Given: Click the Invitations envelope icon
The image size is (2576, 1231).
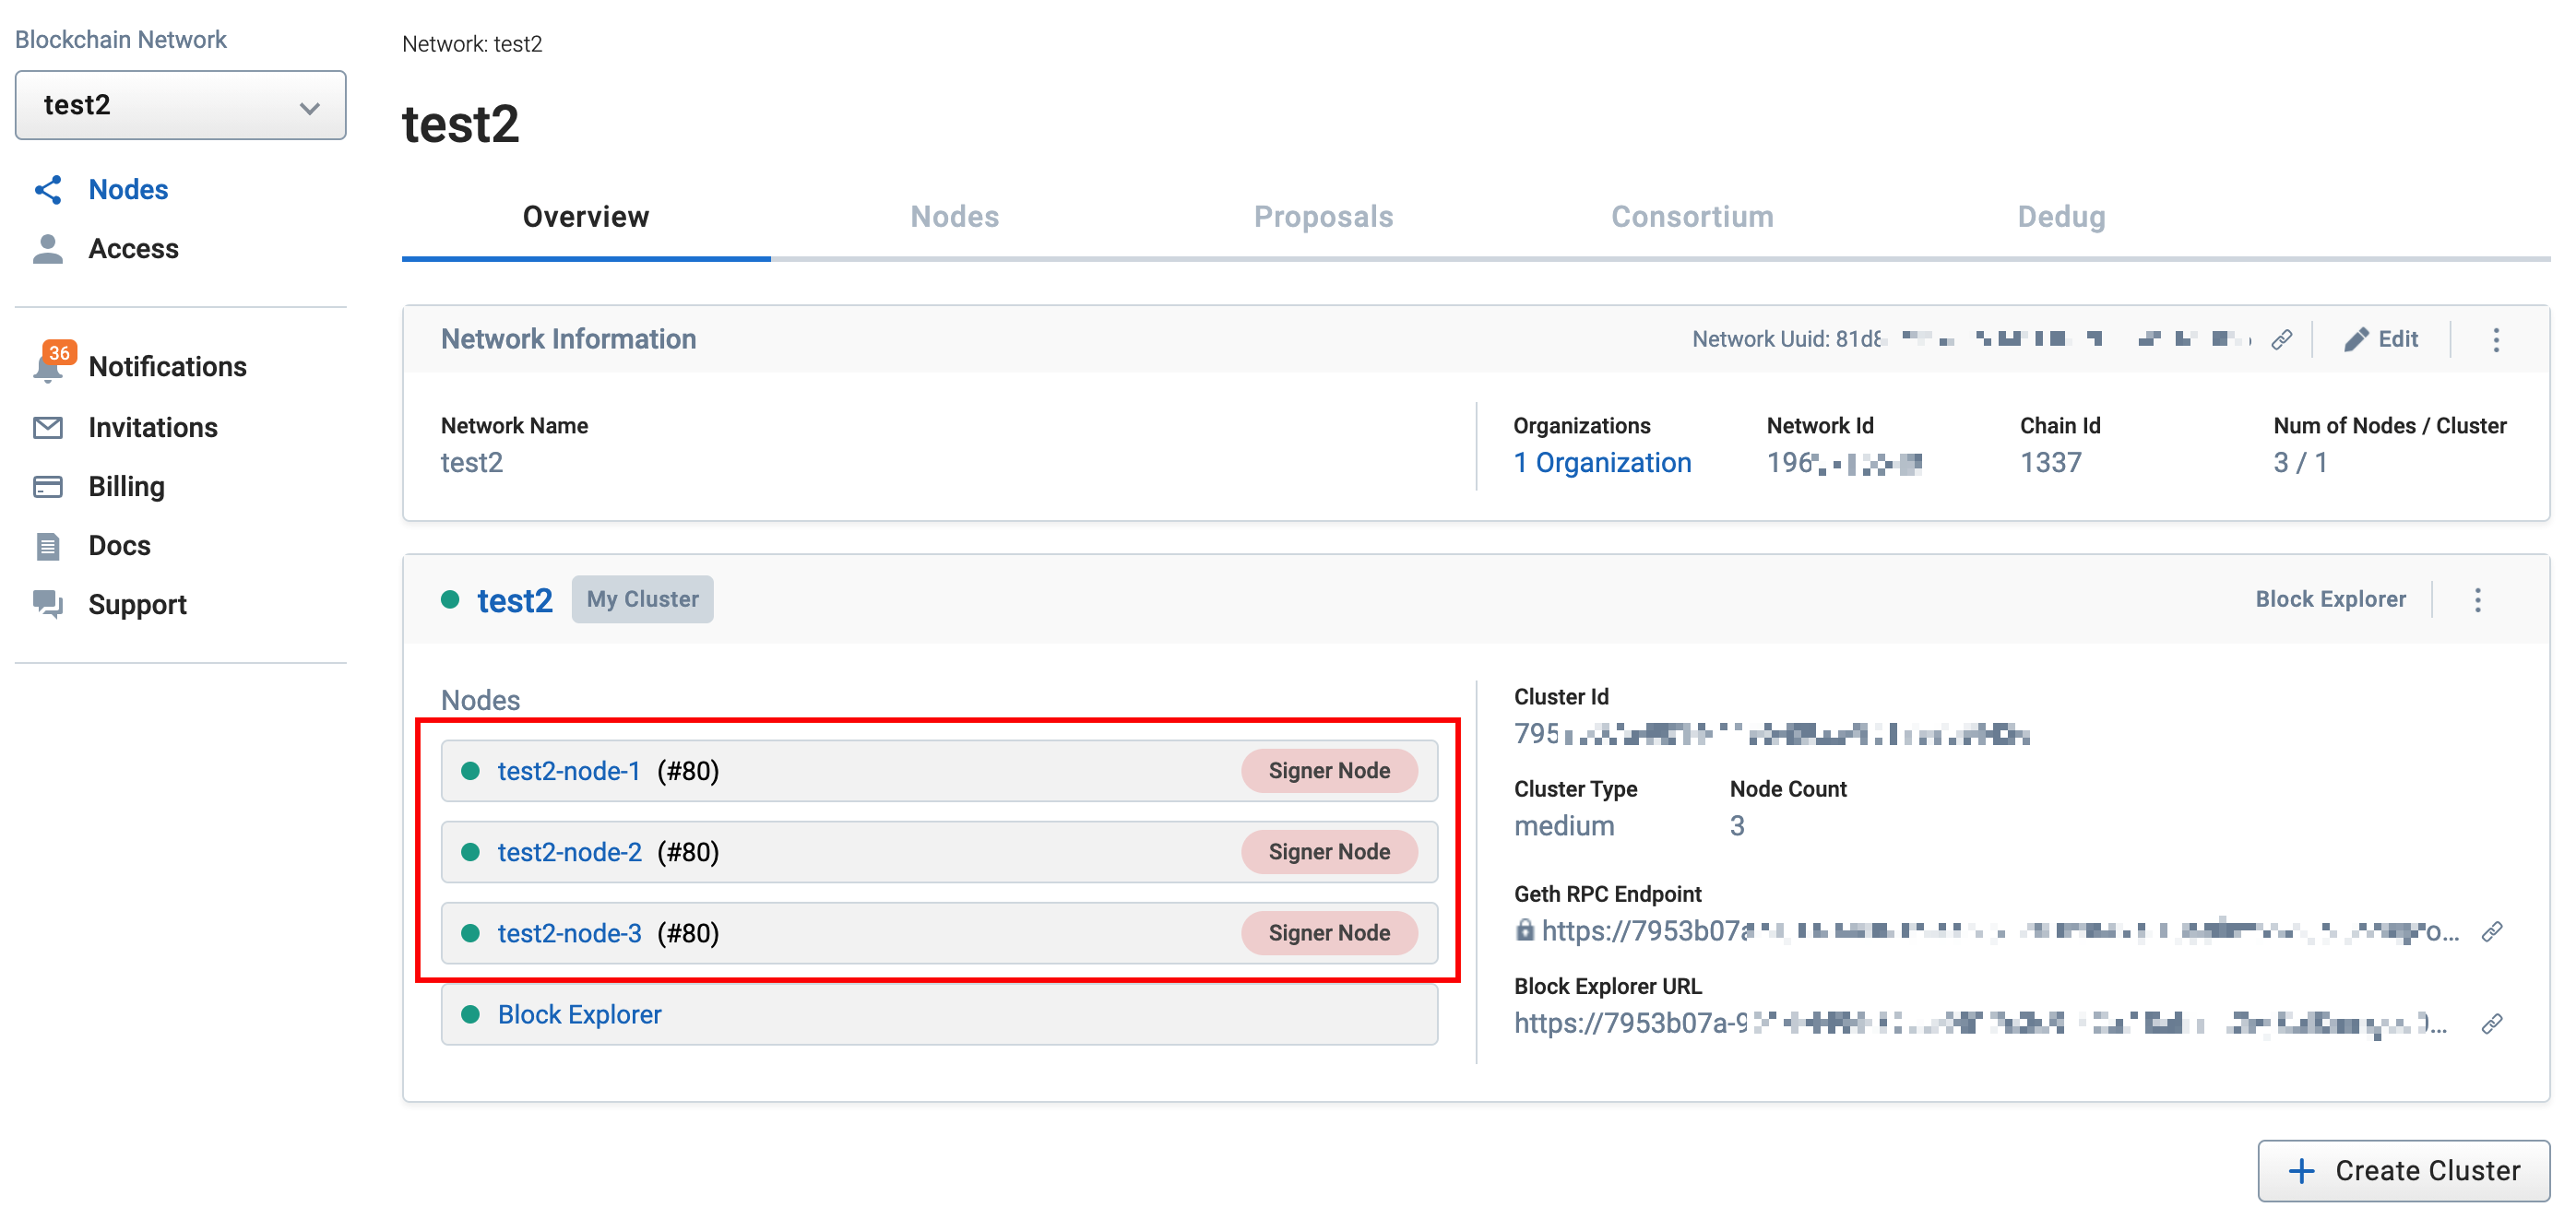Looking at the screenshot, I should pos(48,428).
